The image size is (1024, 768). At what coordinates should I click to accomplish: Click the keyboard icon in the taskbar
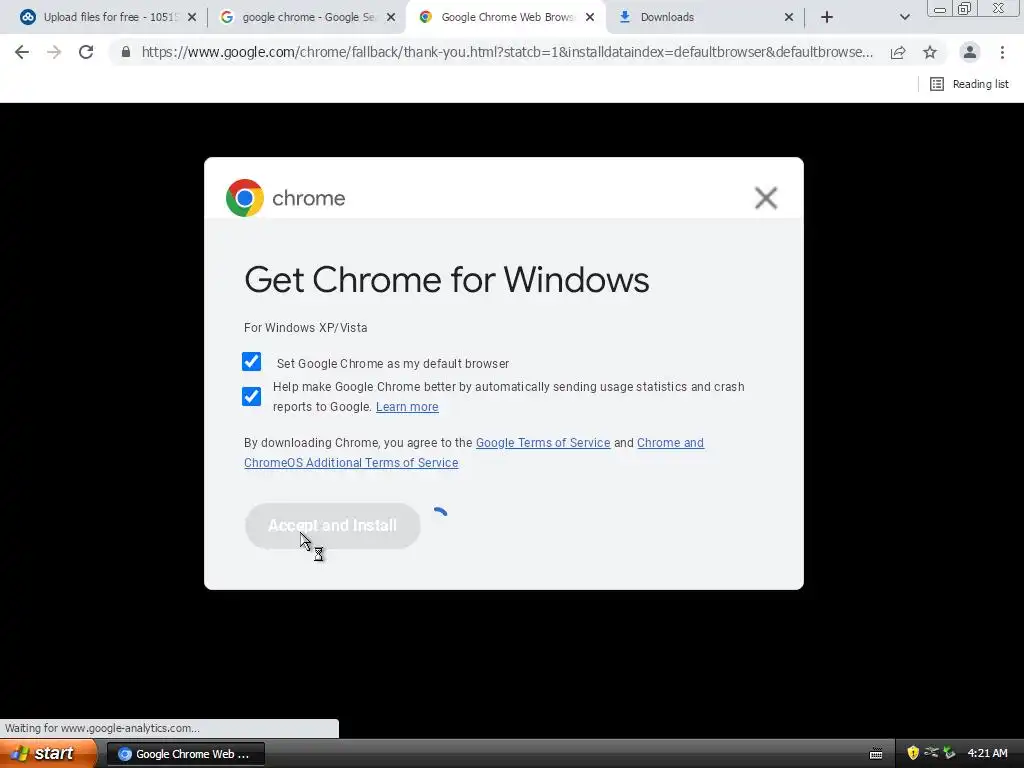pos(876,754)
